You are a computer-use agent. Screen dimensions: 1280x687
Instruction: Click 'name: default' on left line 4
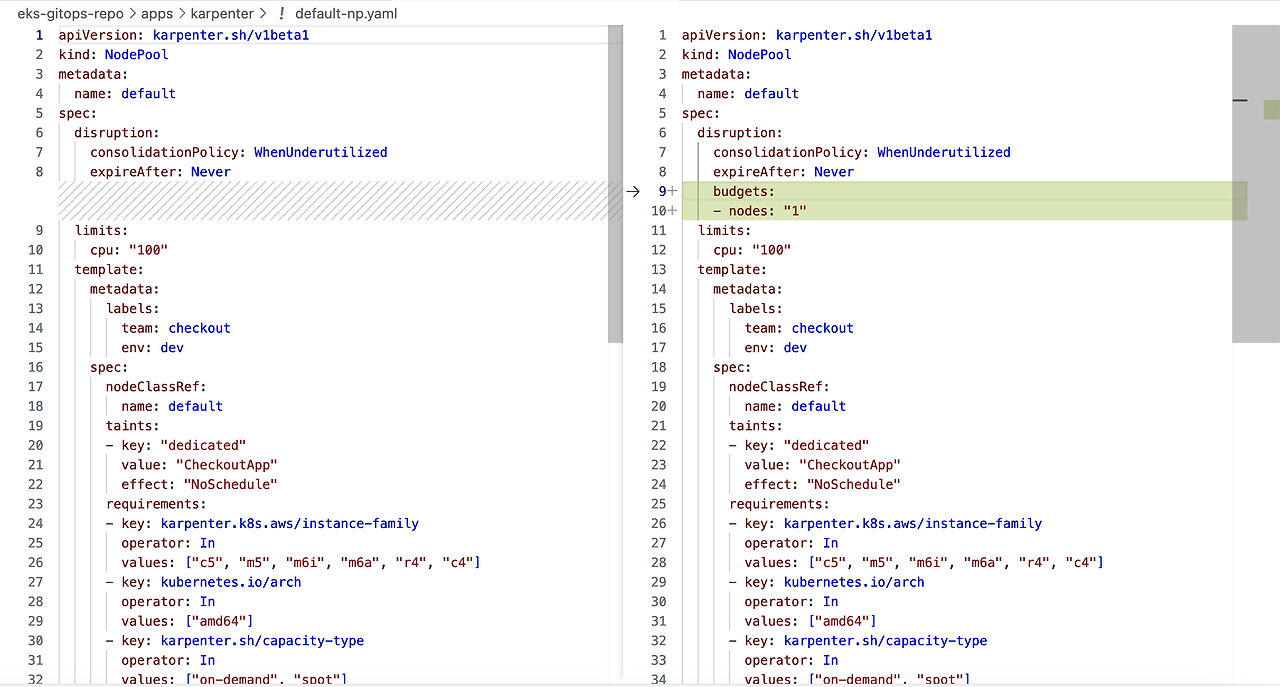coord(125,94)
